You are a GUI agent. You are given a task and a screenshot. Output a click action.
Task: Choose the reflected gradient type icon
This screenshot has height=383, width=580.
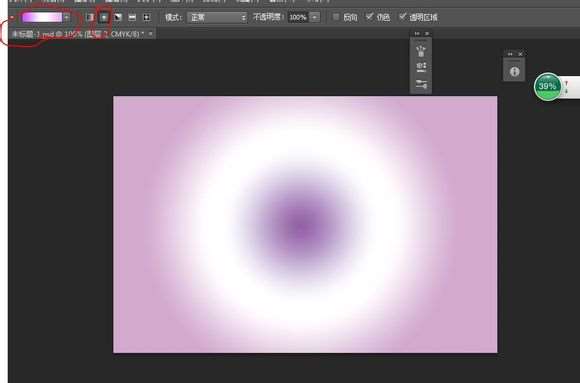coord(132,17)
